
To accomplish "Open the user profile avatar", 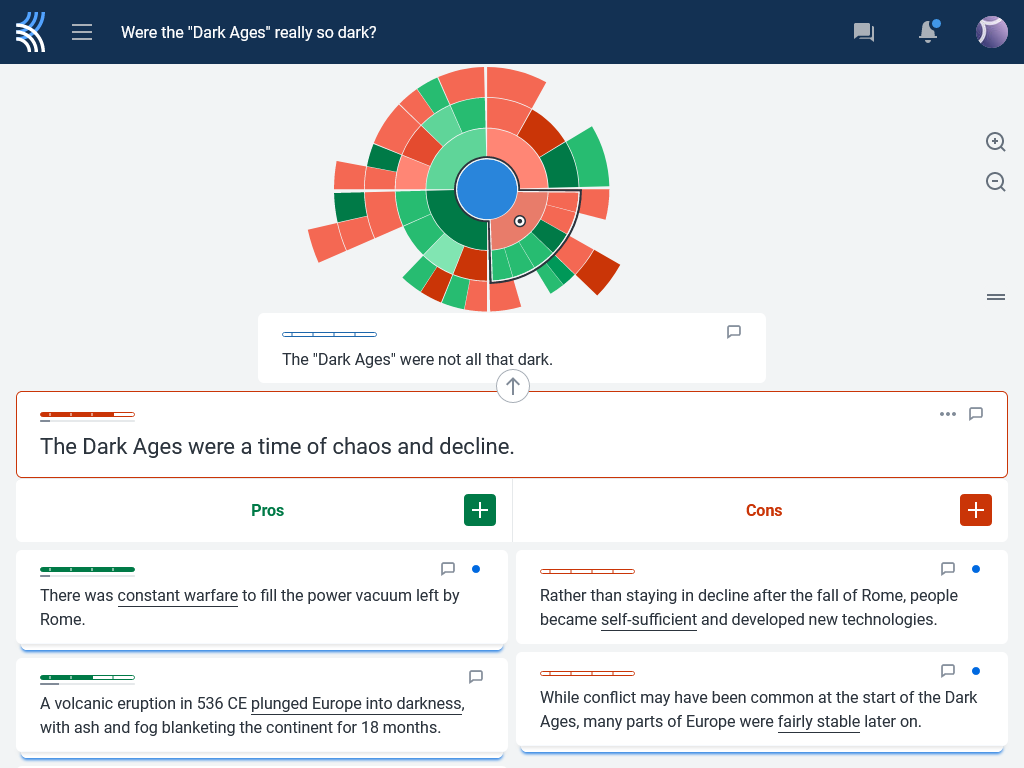I will (x=991, y=32).
